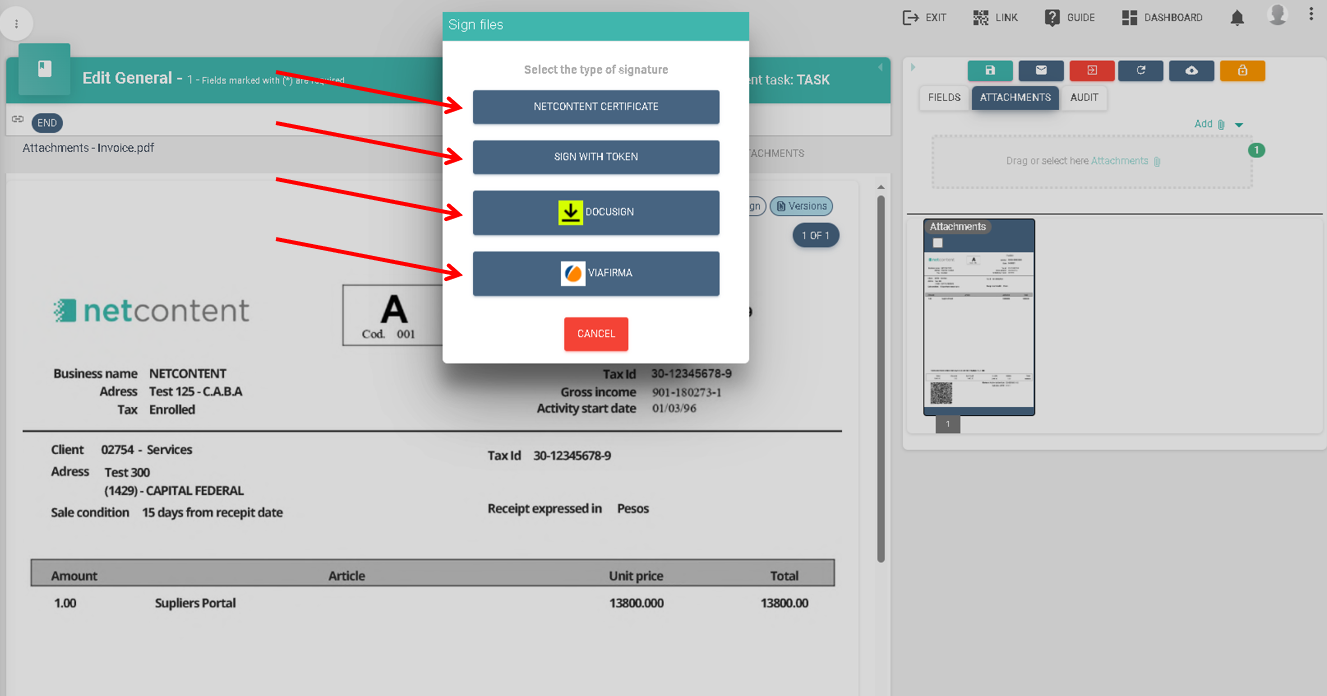1327x696 pixels.
Task: Select the DocuSign signature button
Action: [596, 212]
